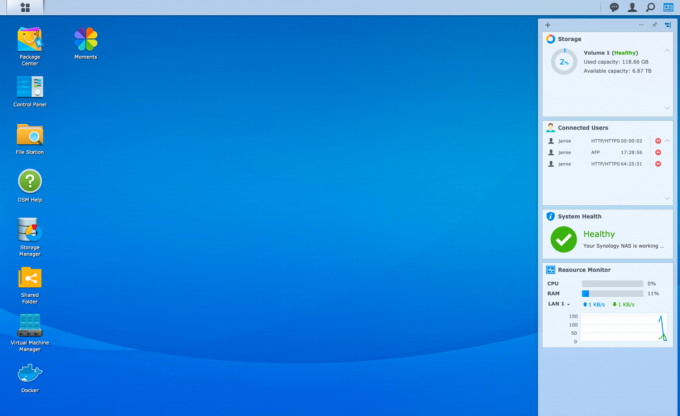
Task: Open the Package Center desktop icon
Action: tap(29, 40)
